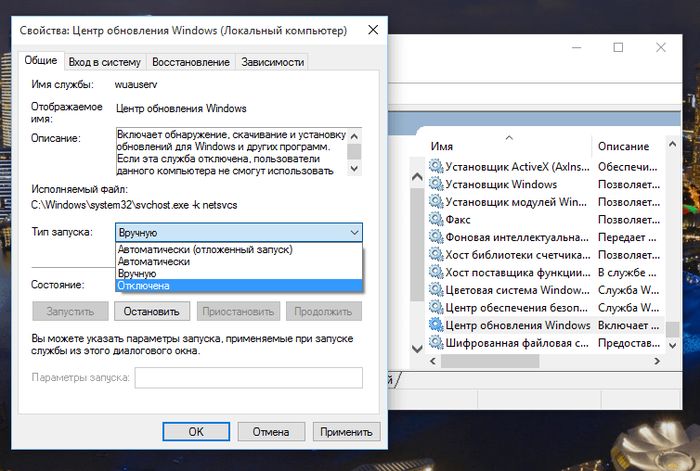Image resolution: width=700 pixels, height=471 pixels.
Task: Click gear icon next to Установщик Windows
Action: (x=435, y=184)
